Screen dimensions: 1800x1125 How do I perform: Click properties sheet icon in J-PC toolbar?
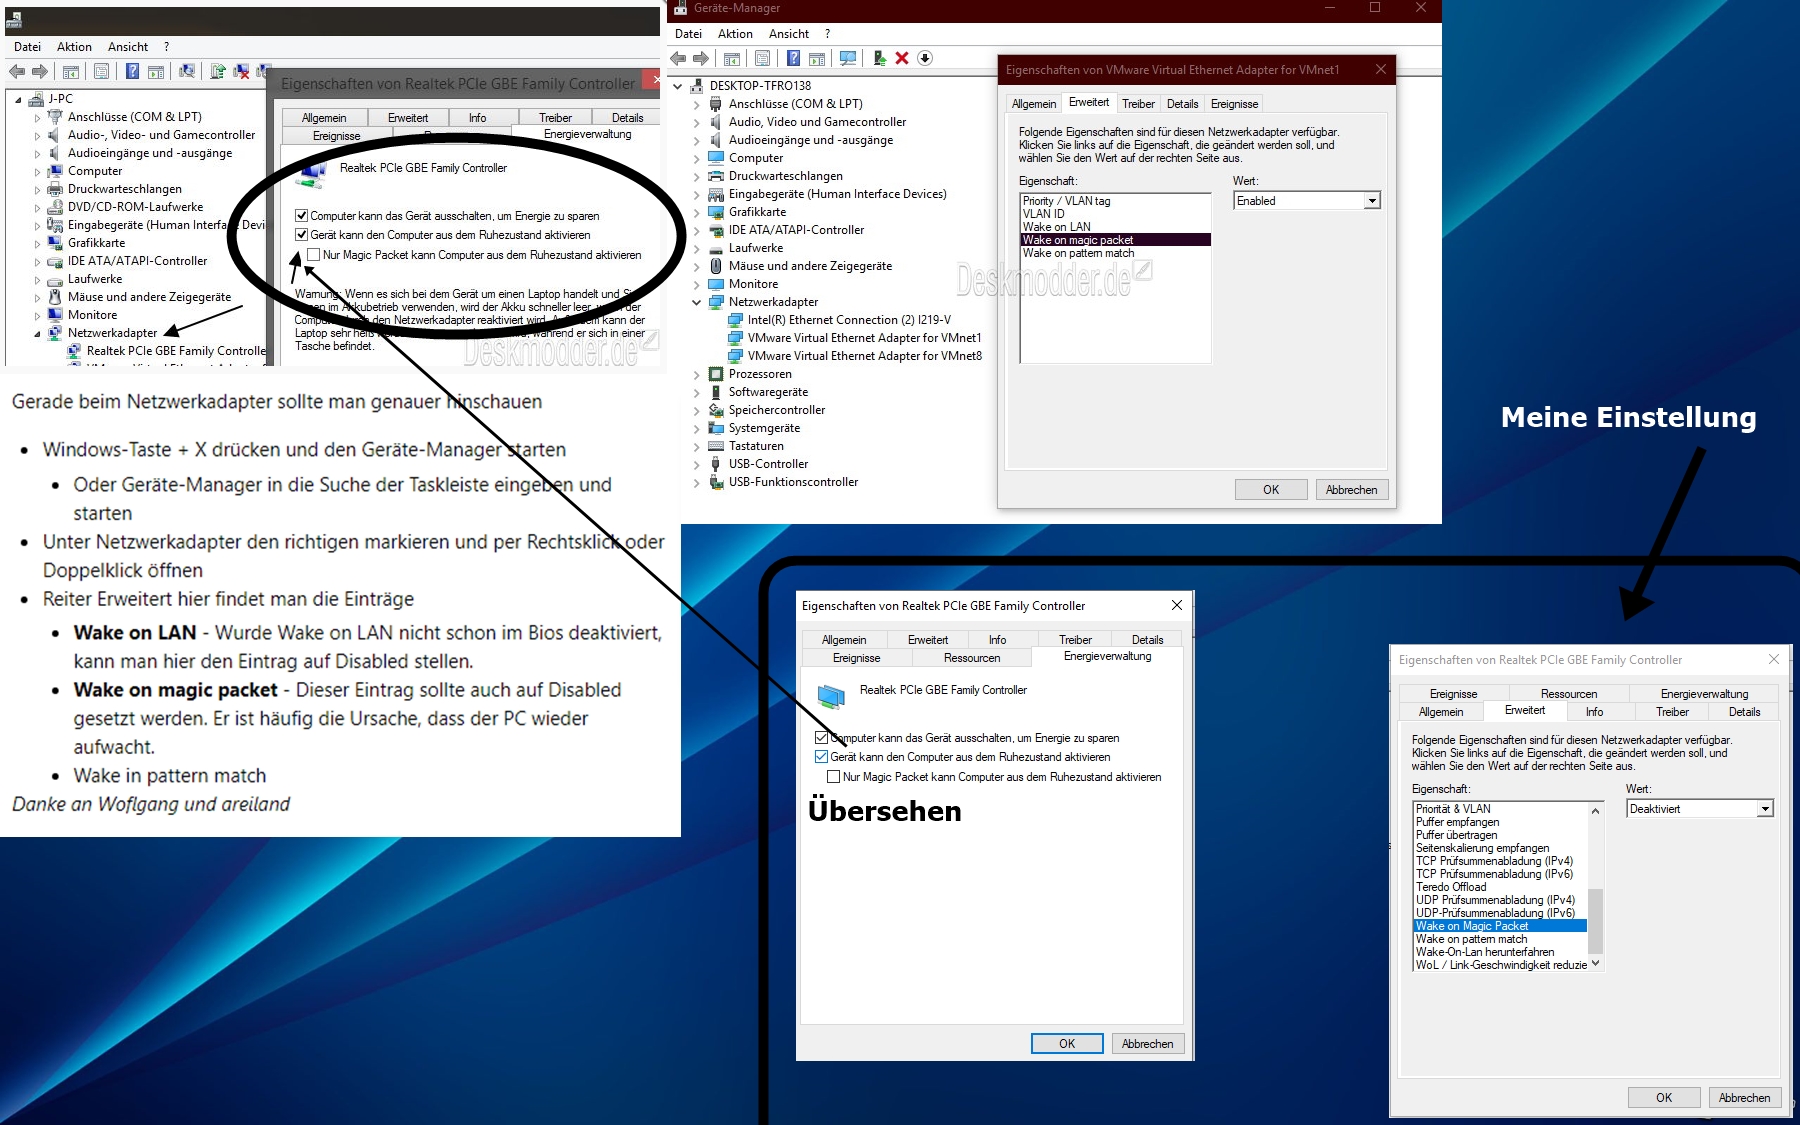tap(101, 71)
